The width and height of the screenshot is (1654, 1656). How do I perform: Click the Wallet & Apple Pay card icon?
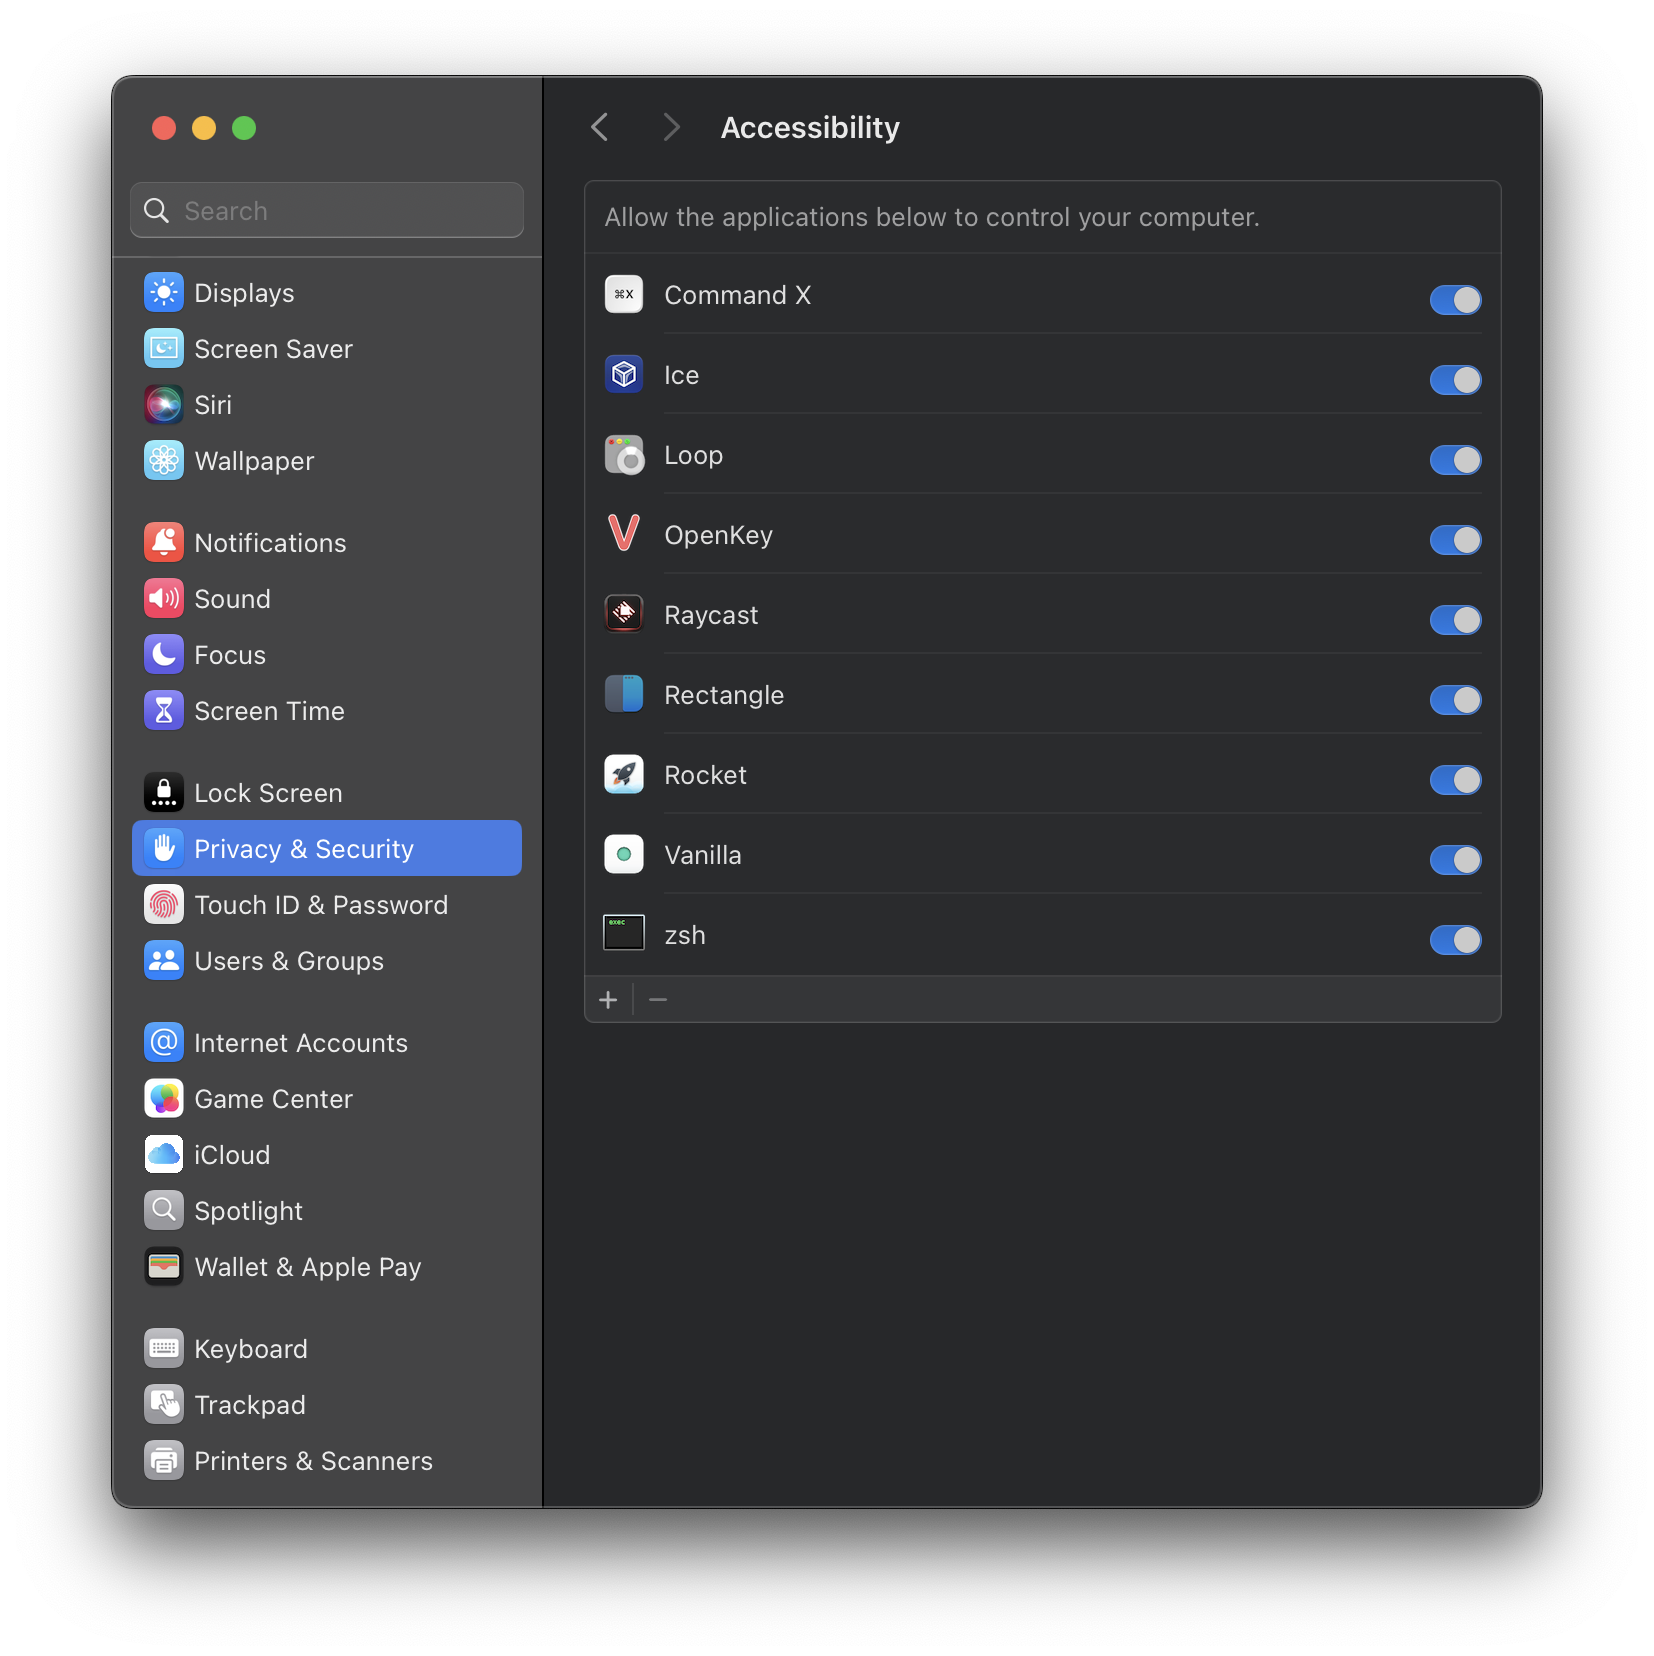click(164, 1267)
